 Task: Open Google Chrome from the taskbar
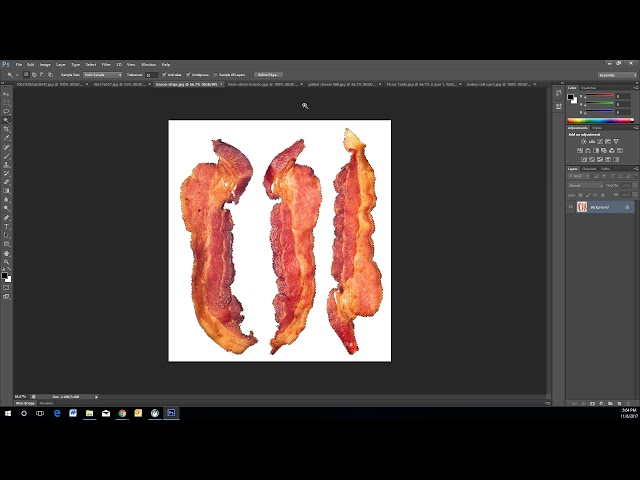122,413
